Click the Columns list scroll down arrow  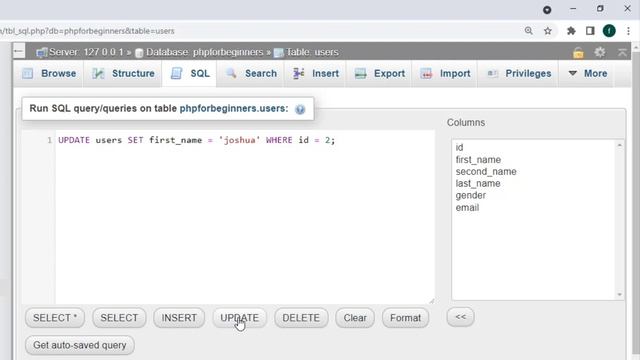(620, 294)
